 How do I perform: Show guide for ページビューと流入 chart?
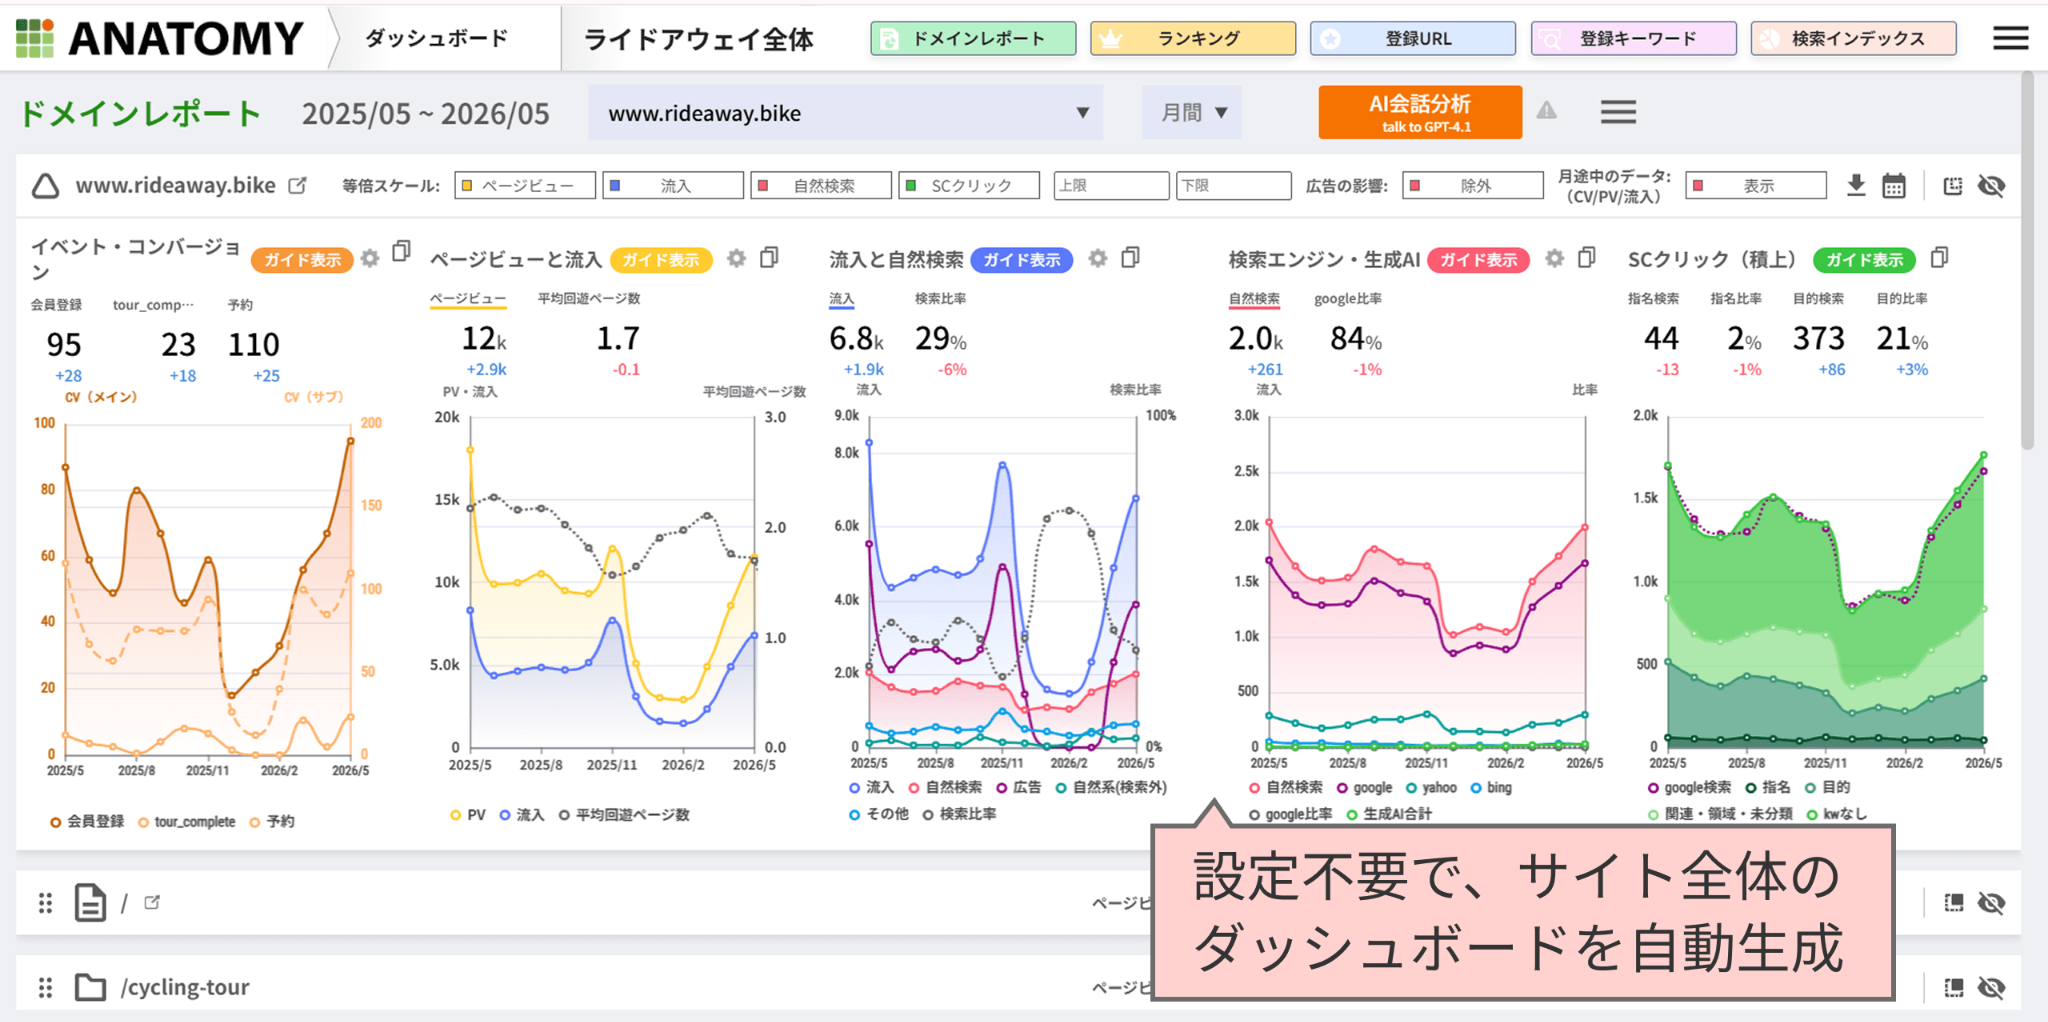[x=661, y=260]
